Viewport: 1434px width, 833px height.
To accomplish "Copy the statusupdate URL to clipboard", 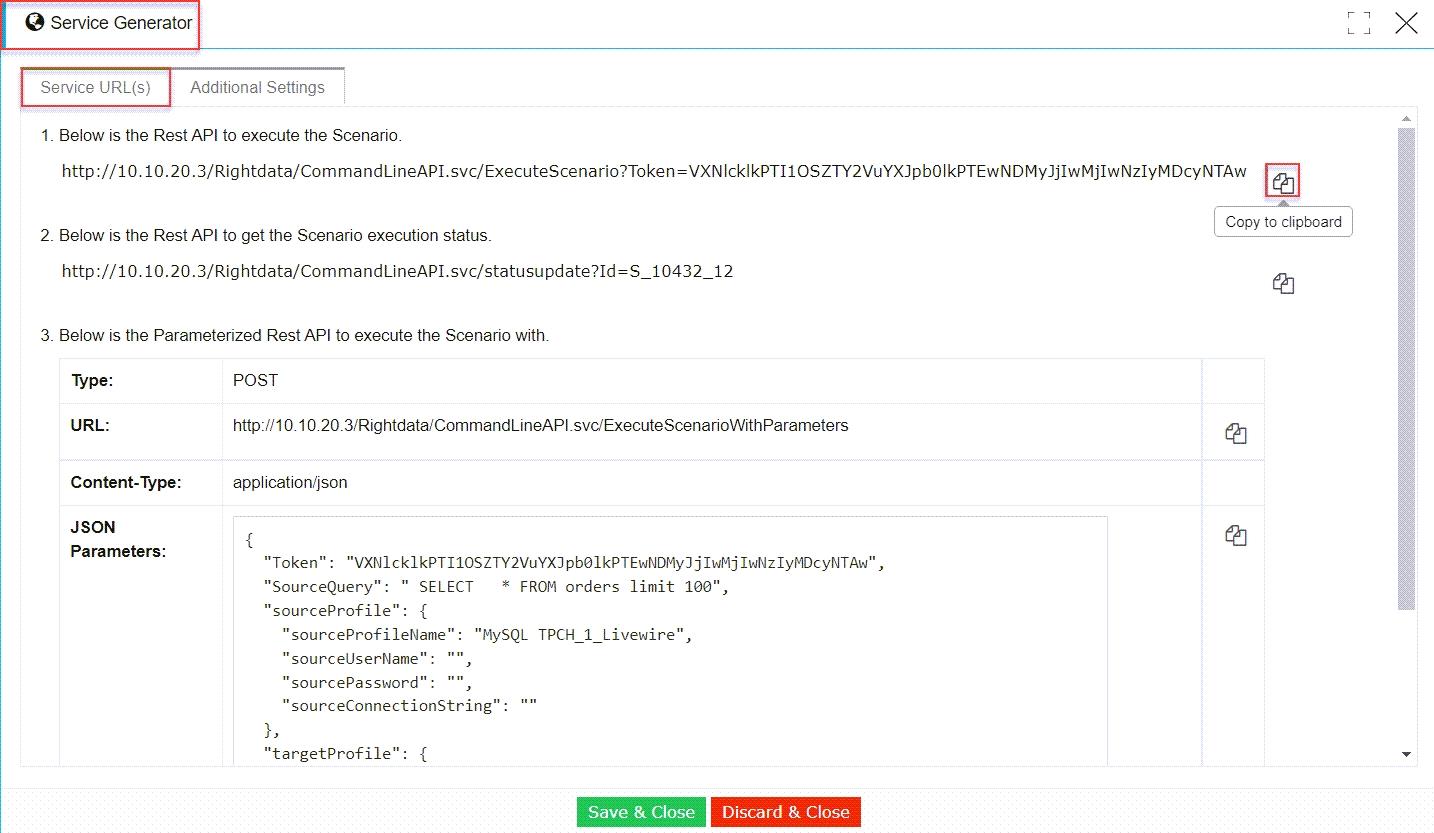I will [1283, 284].
